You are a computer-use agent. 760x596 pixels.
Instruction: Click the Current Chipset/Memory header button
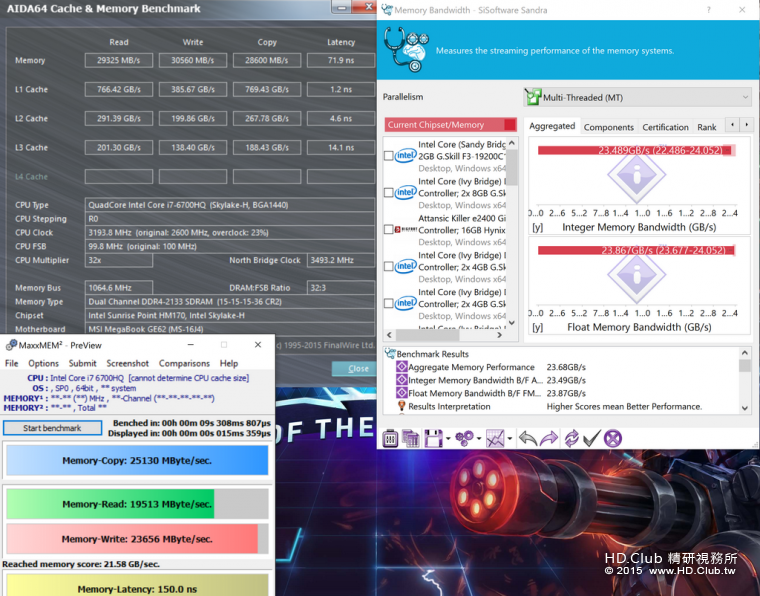pyautogui.click(x=451, y=125)
